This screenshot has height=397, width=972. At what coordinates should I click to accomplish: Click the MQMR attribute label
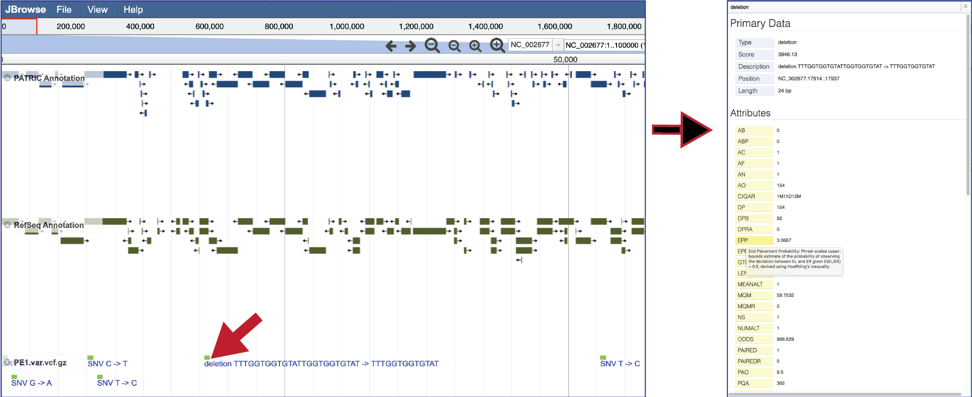pyautogui.click(x=754, y=306)
